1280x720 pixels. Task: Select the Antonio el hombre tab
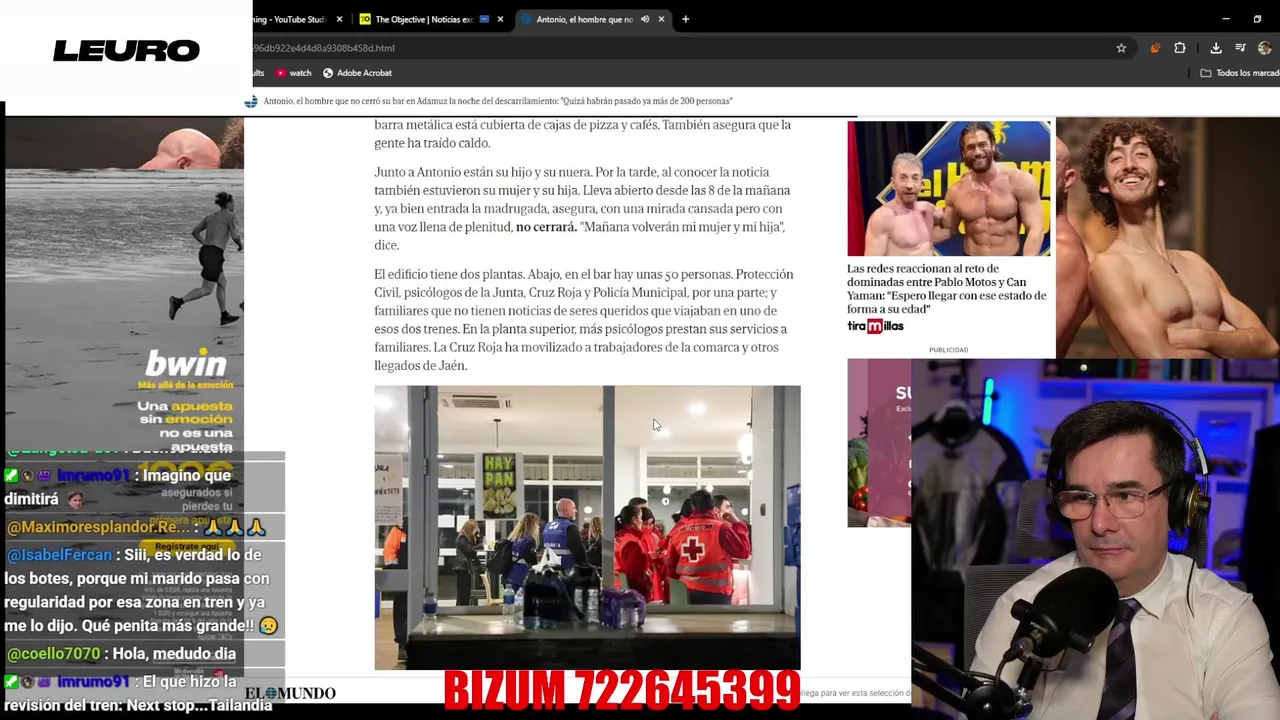[585, 19]
